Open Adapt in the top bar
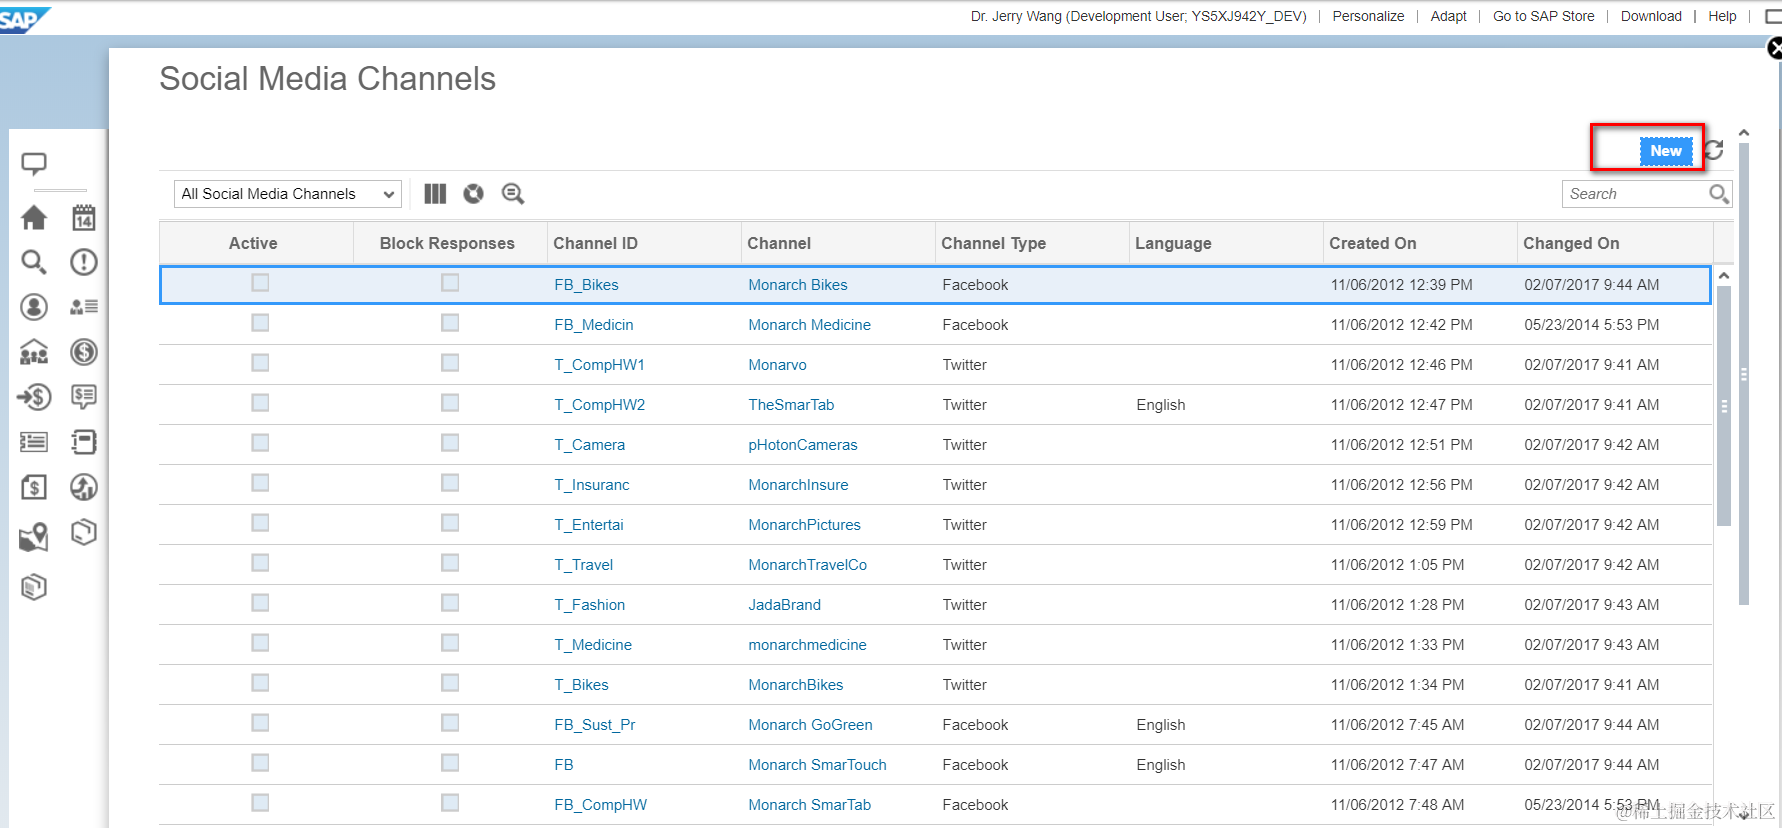 click(1448, 16)
